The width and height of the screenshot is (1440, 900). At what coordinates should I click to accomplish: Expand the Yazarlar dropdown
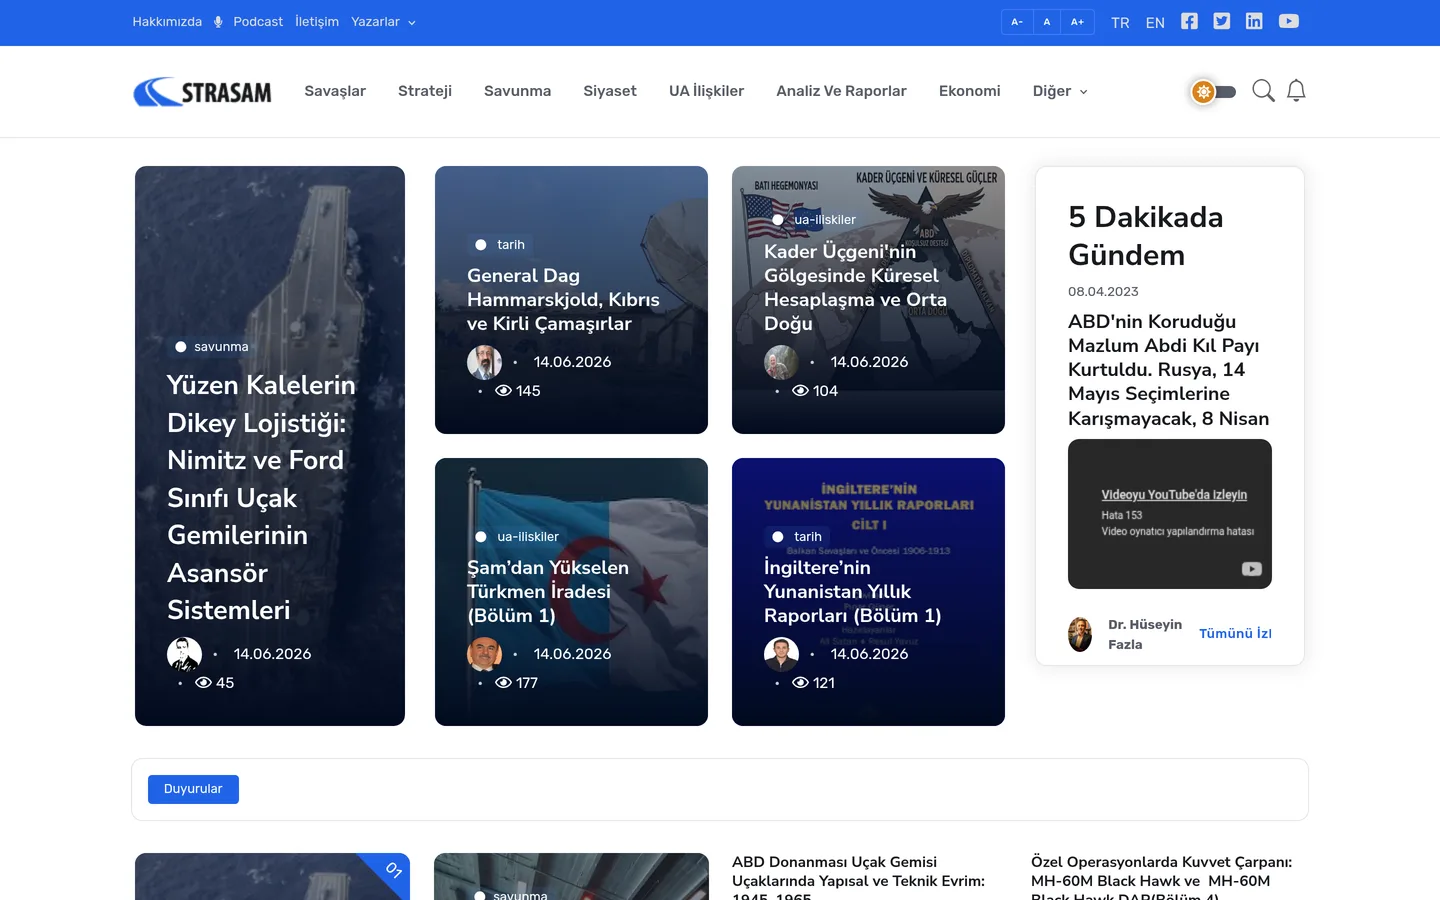pyautogui.click(x=383, y=22)
